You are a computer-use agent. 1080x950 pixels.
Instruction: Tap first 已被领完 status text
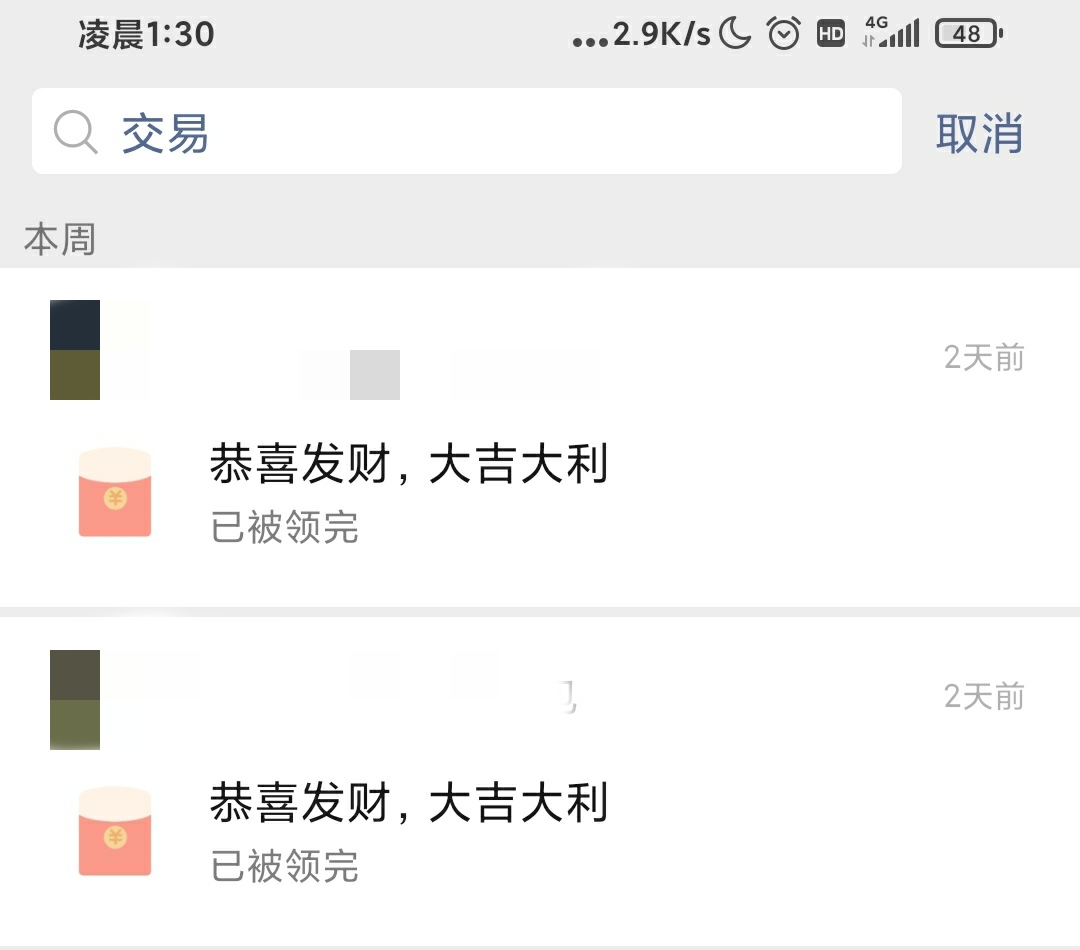pyautogui.click(x=284, y=527)
